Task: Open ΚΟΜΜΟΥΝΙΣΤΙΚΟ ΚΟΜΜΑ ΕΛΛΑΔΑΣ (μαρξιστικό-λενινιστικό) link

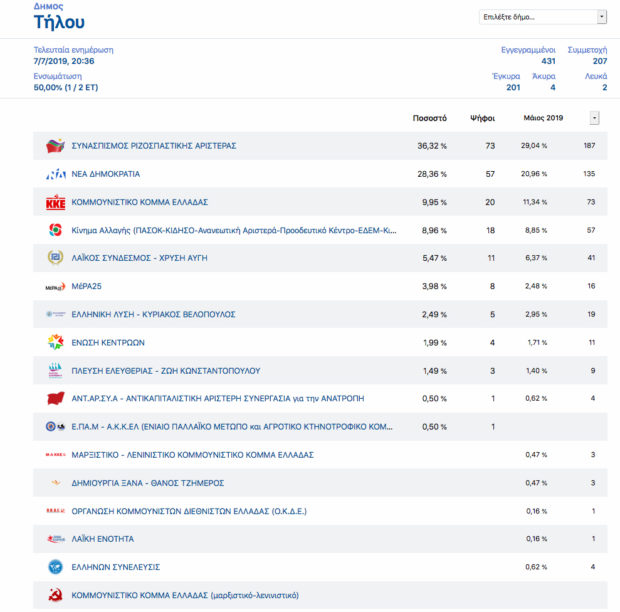Action: point(185,595)
